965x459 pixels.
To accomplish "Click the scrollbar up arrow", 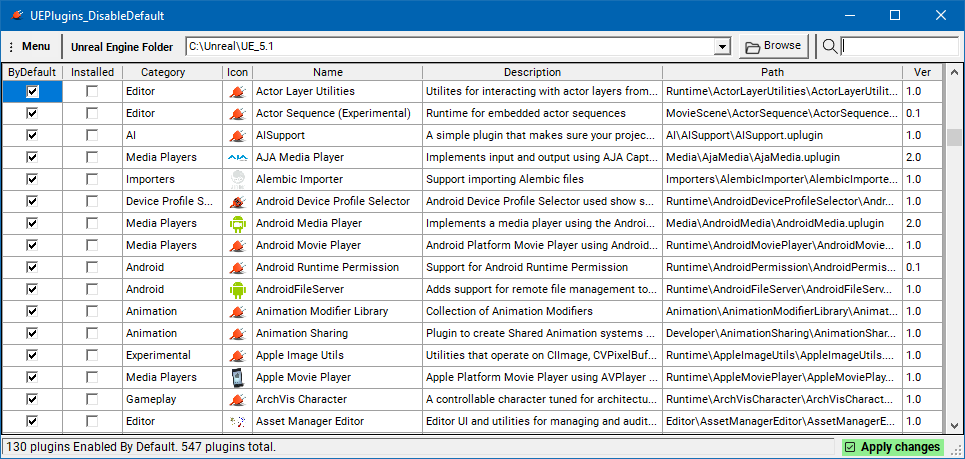I will [x=954, y=73].
